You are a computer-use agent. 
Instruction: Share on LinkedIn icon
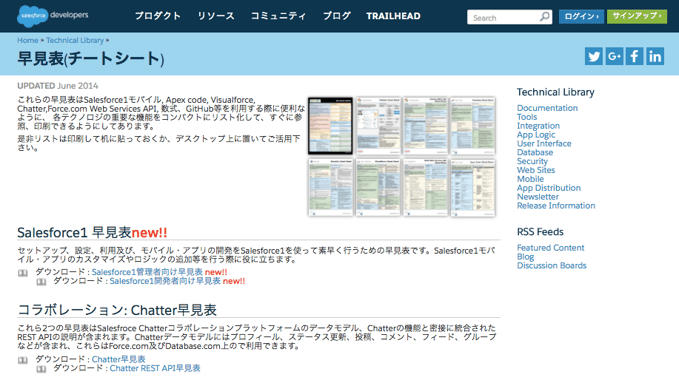click(655, 56)
